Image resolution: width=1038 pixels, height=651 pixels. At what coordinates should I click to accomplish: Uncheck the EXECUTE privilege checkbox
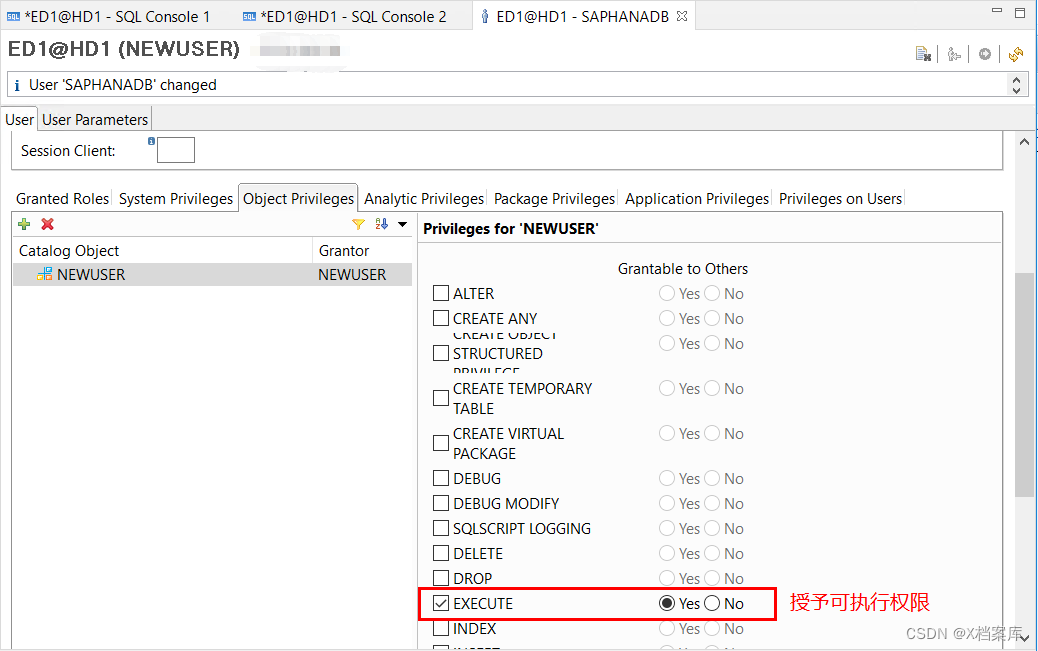441,603
